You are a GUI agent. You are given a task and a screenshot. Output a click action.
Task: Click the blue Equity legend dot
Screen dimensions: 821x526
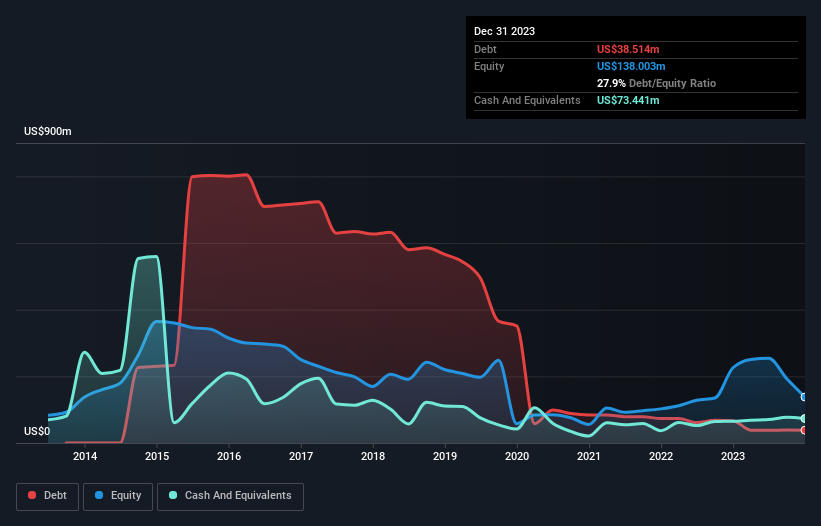pyautogui.click(x=99, y=495)
